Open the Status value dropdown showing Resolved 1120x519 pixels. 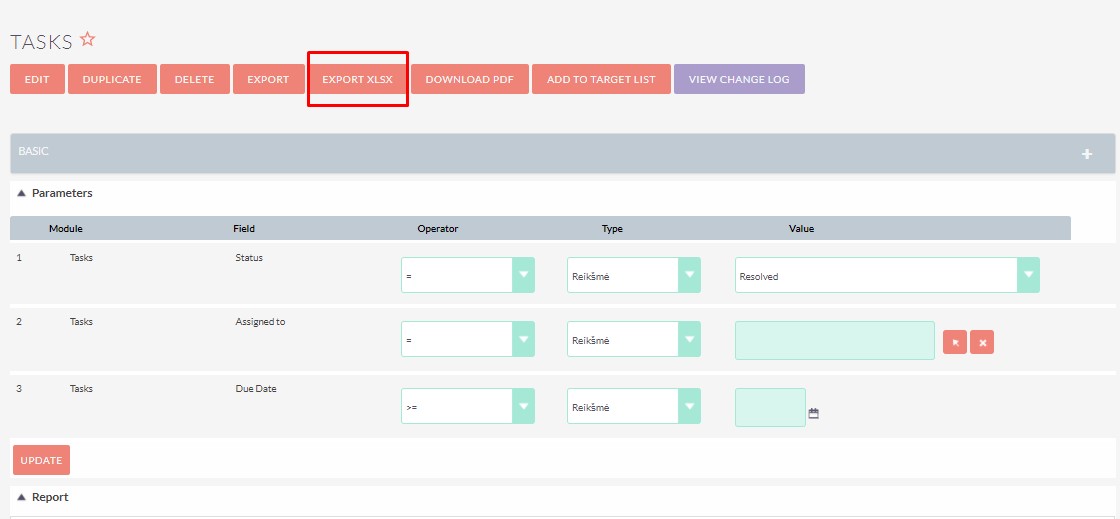pyautogui.click(x=887, y=275)
